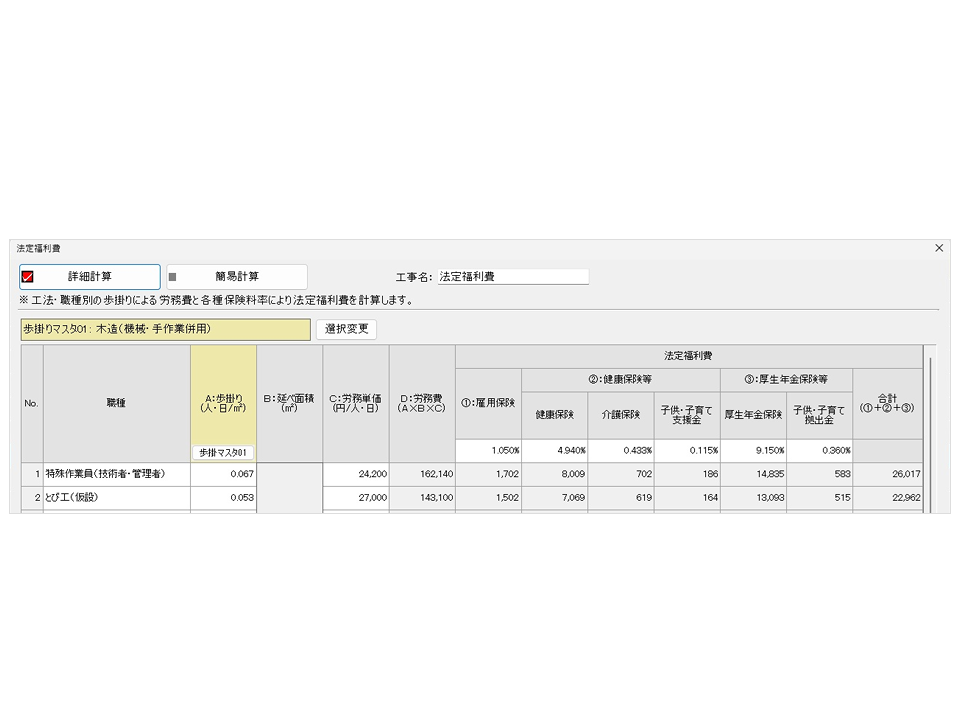960x720 pixels.
Task: Click 雇用保険 amount 1,502
Action: click(489, 498)
